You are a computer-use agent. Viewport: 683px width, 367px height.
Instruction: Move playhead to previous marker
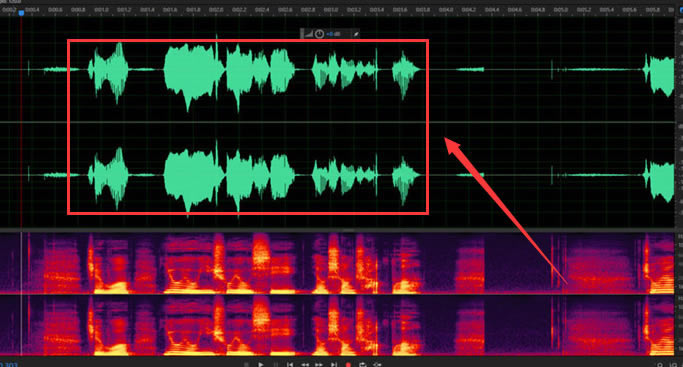coord(290,364)
